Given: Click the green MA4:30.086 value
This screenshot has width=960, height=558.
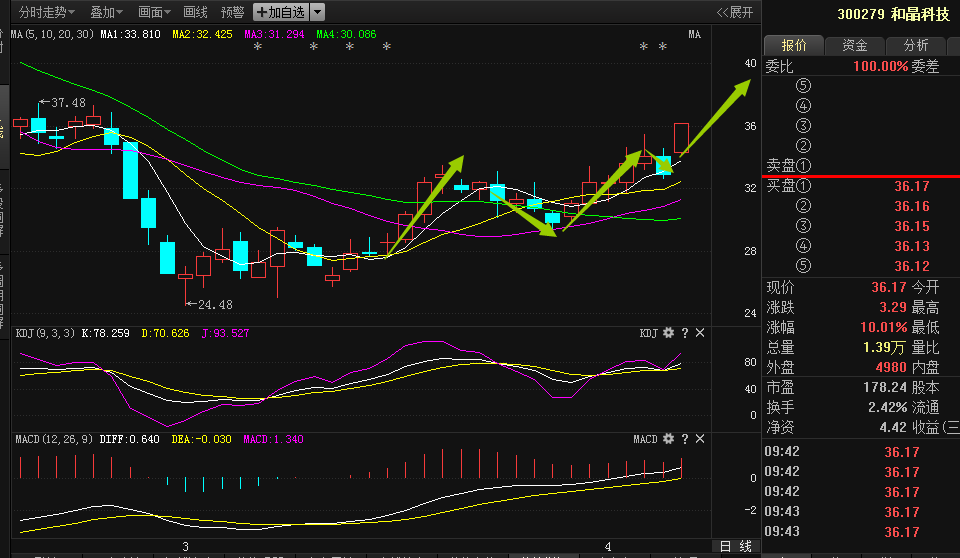Looking at the screenshot, I should point(347,34).
